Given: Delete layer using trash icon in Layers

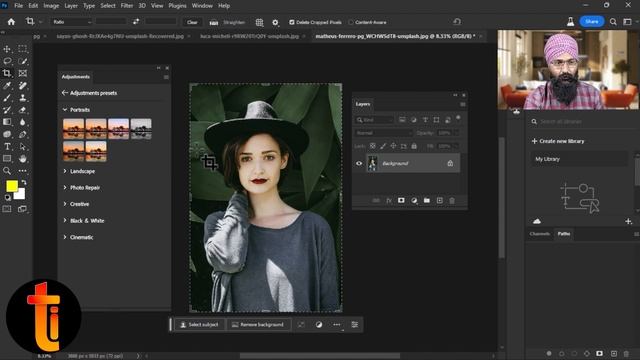Looking at the screenshot, I should tap(452, 200).
